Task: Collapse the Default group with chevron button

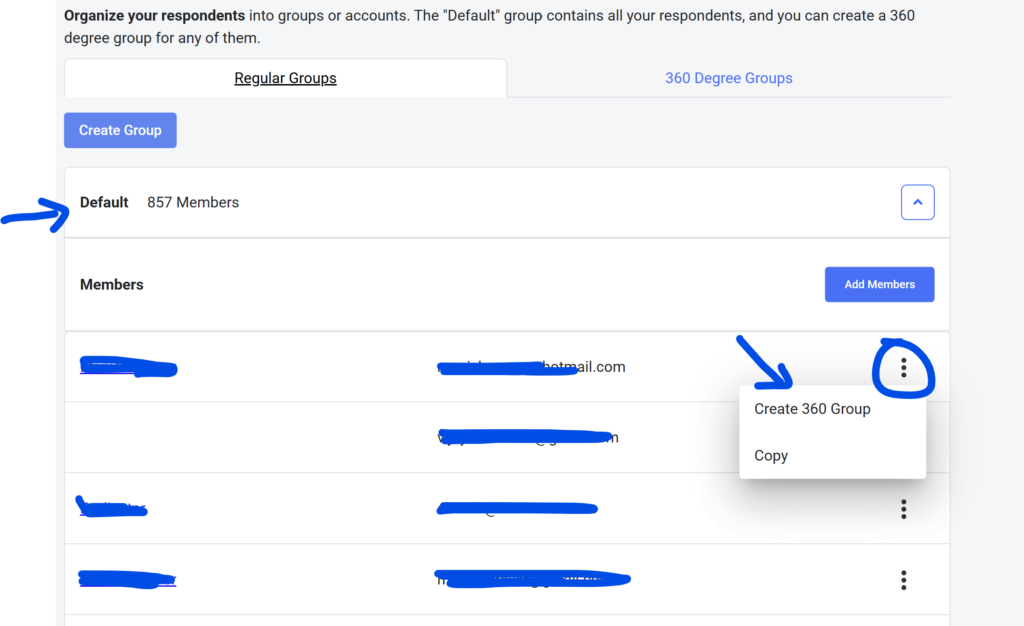Action: pos(917,203)
